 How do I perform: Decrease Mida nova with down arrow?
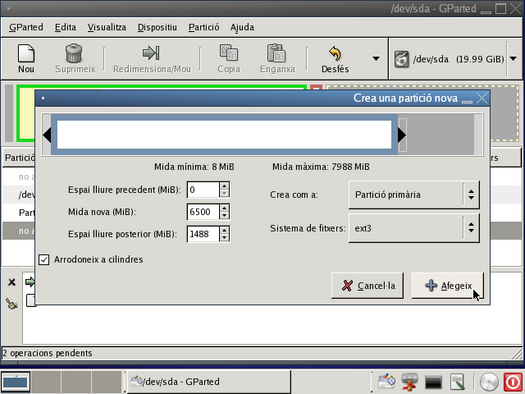coord(224,216)
